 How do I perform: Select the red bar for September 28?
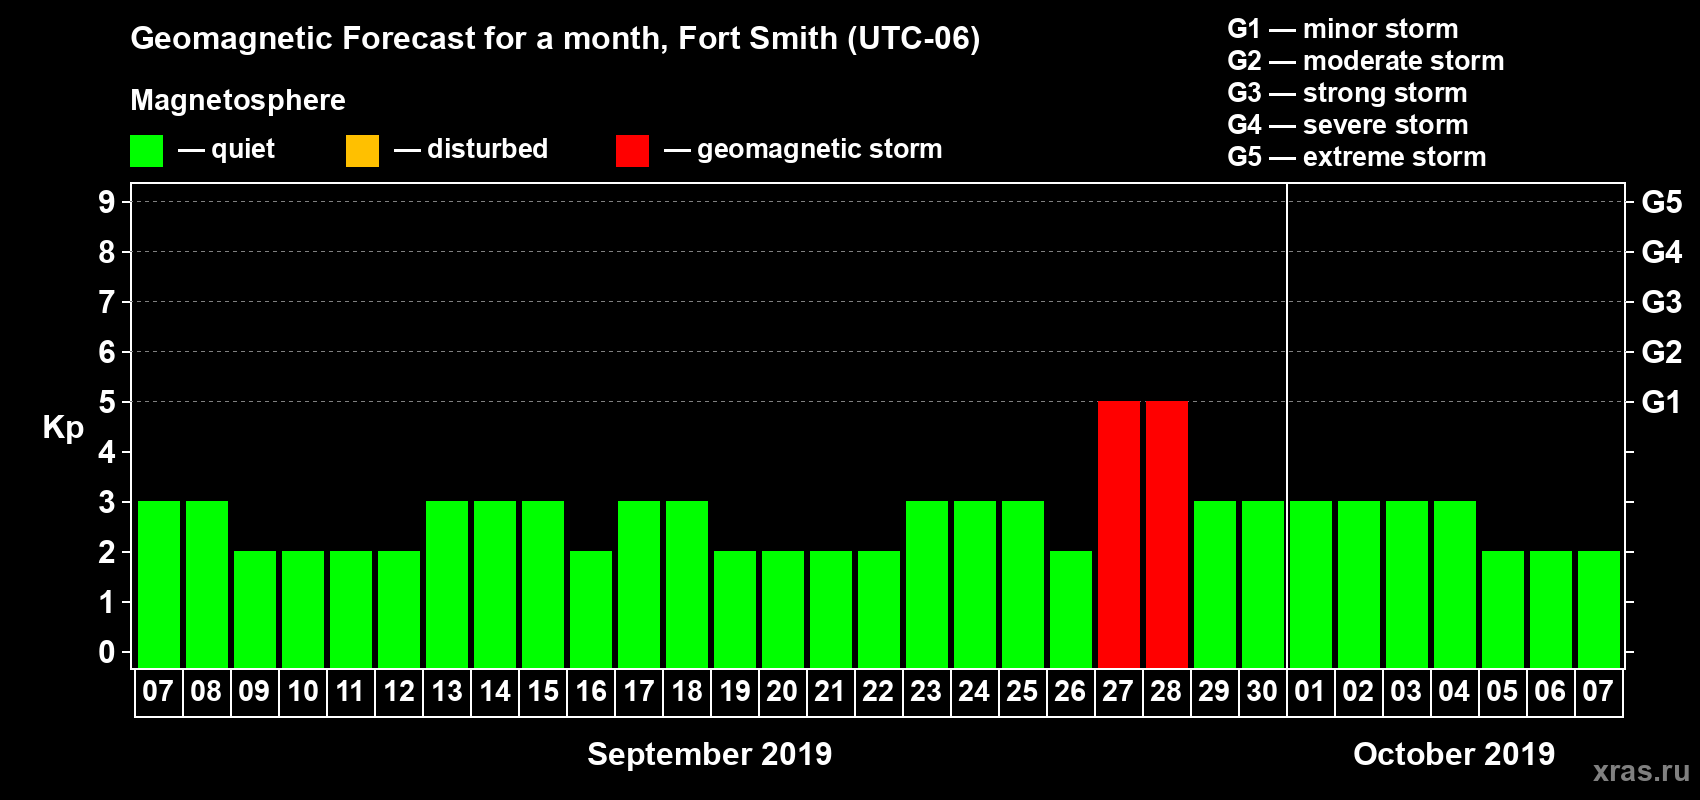[1167, 534]
